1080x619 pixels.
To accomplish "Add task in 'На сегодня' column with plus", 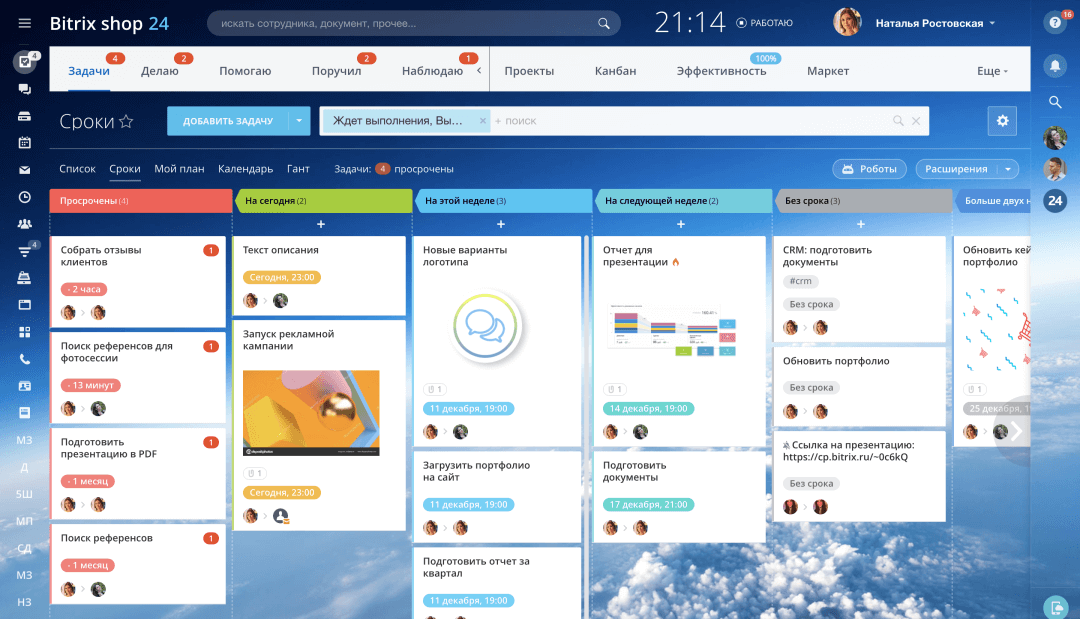I will click(321, 224).
